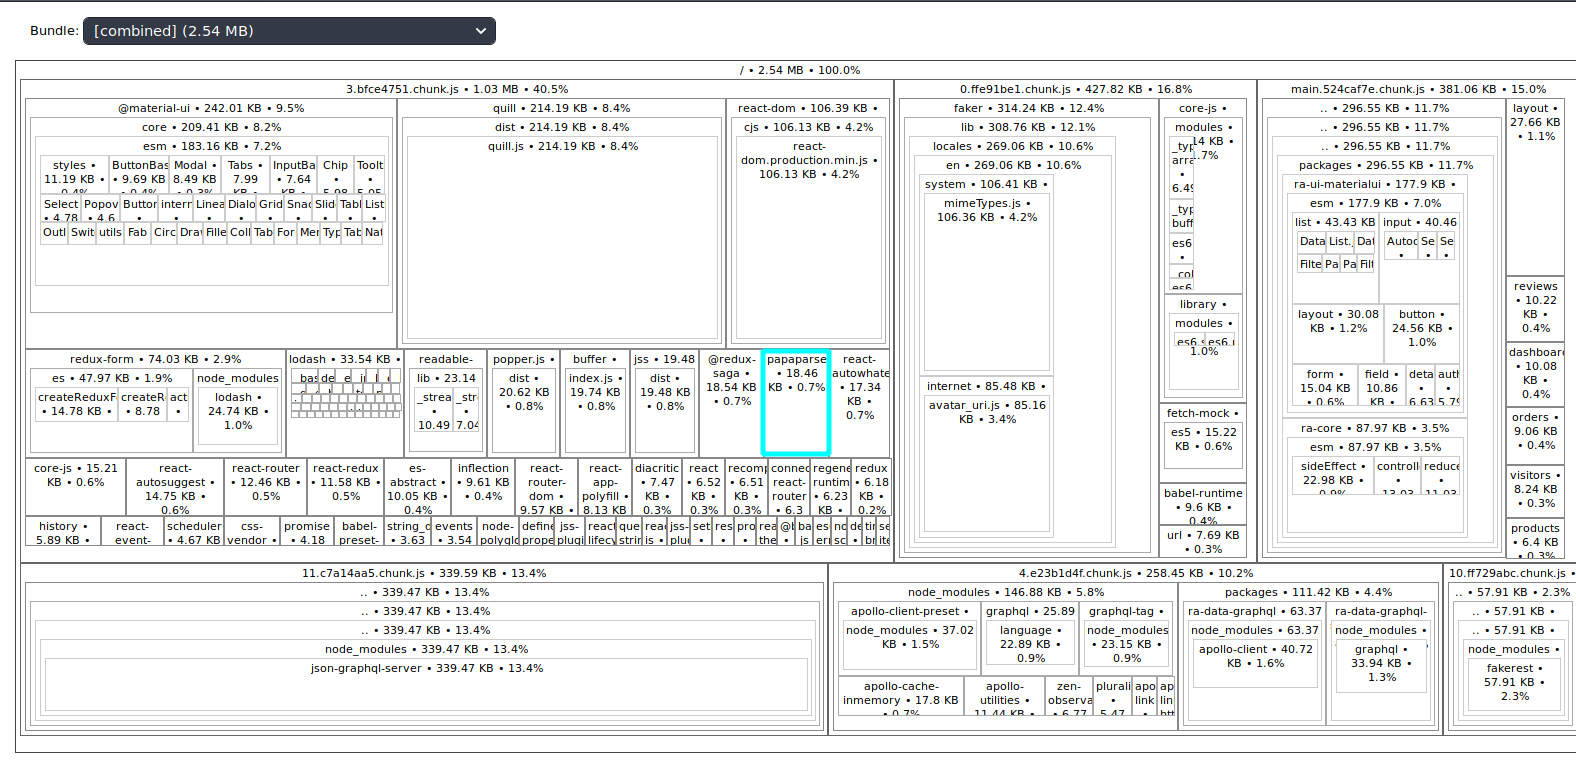Viewport: 1576px width, 767px height.
Task: Select the react-router 12.46 KB block
Action: coord(265,487)
